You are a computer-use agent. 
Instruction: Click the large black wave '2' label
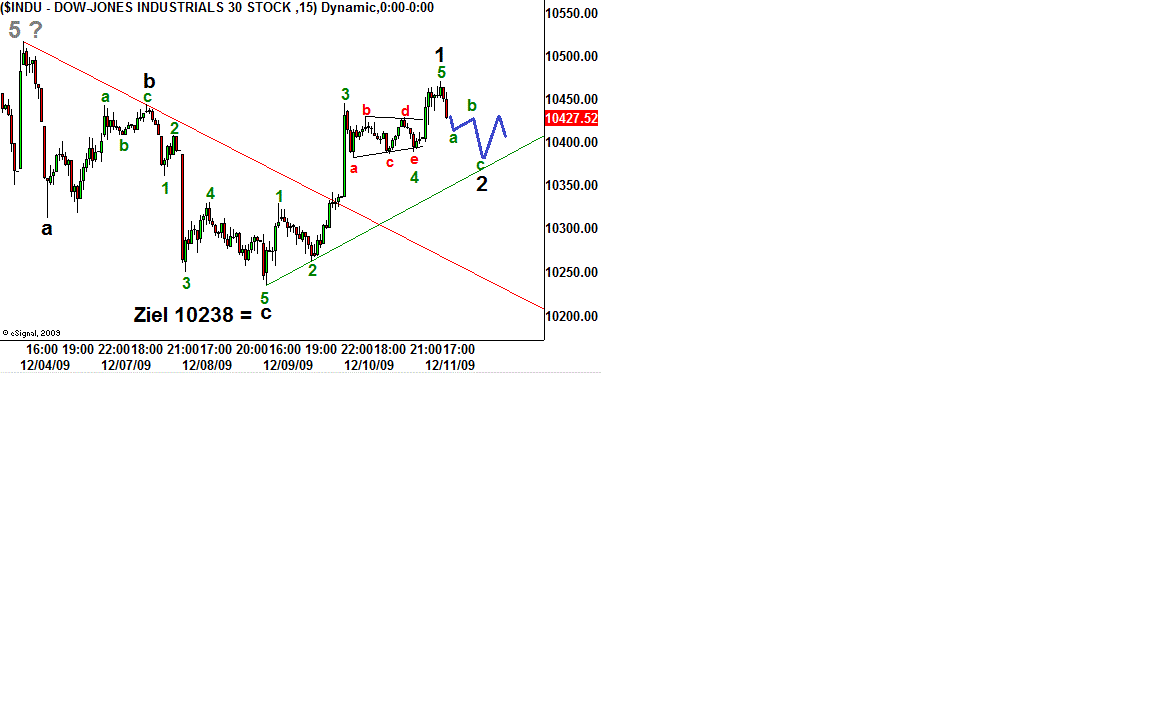[482, 185]
